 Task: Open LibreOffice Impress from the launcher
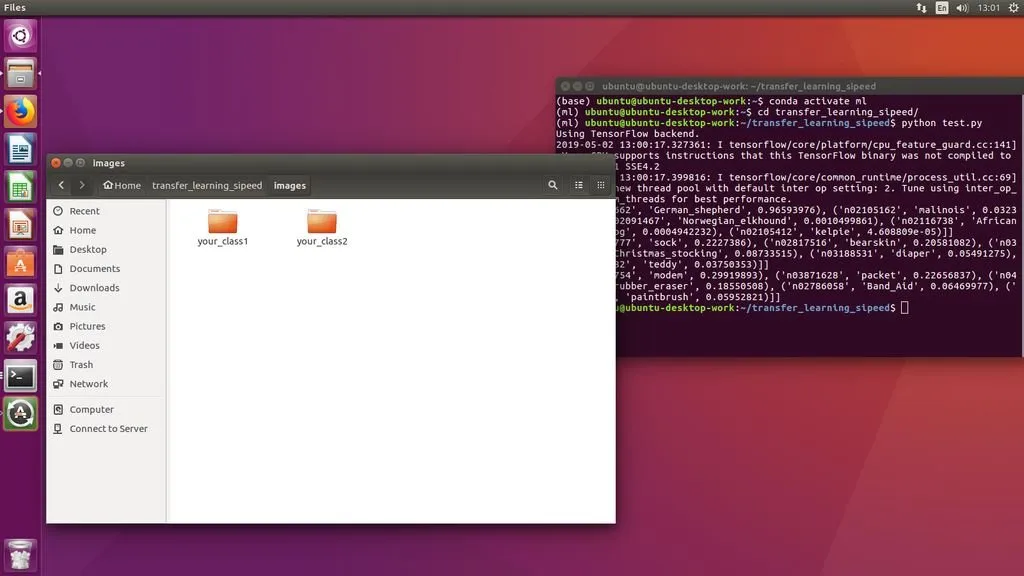[20, 225]
